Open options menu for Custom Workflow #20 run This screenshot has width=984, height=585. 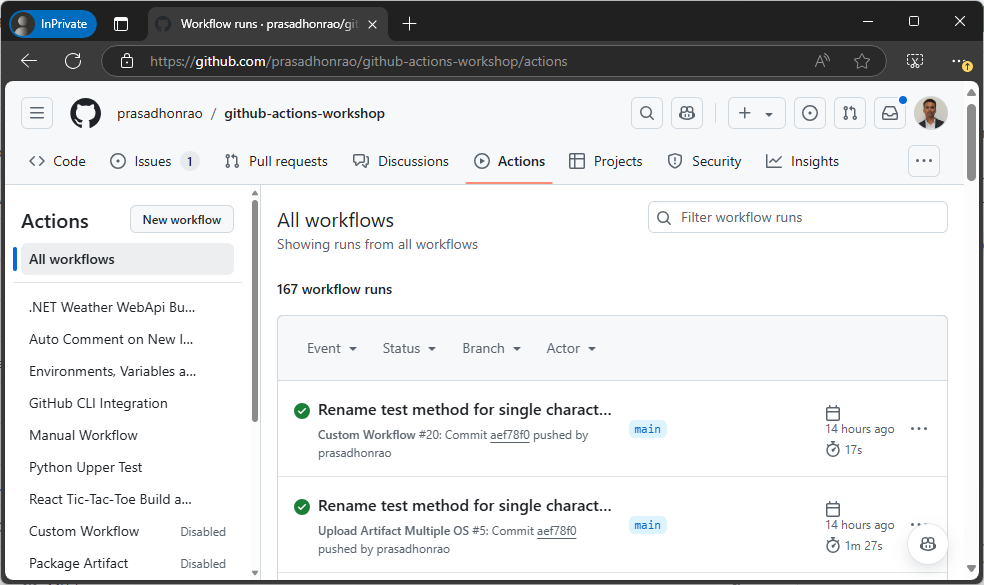point(919,429)
